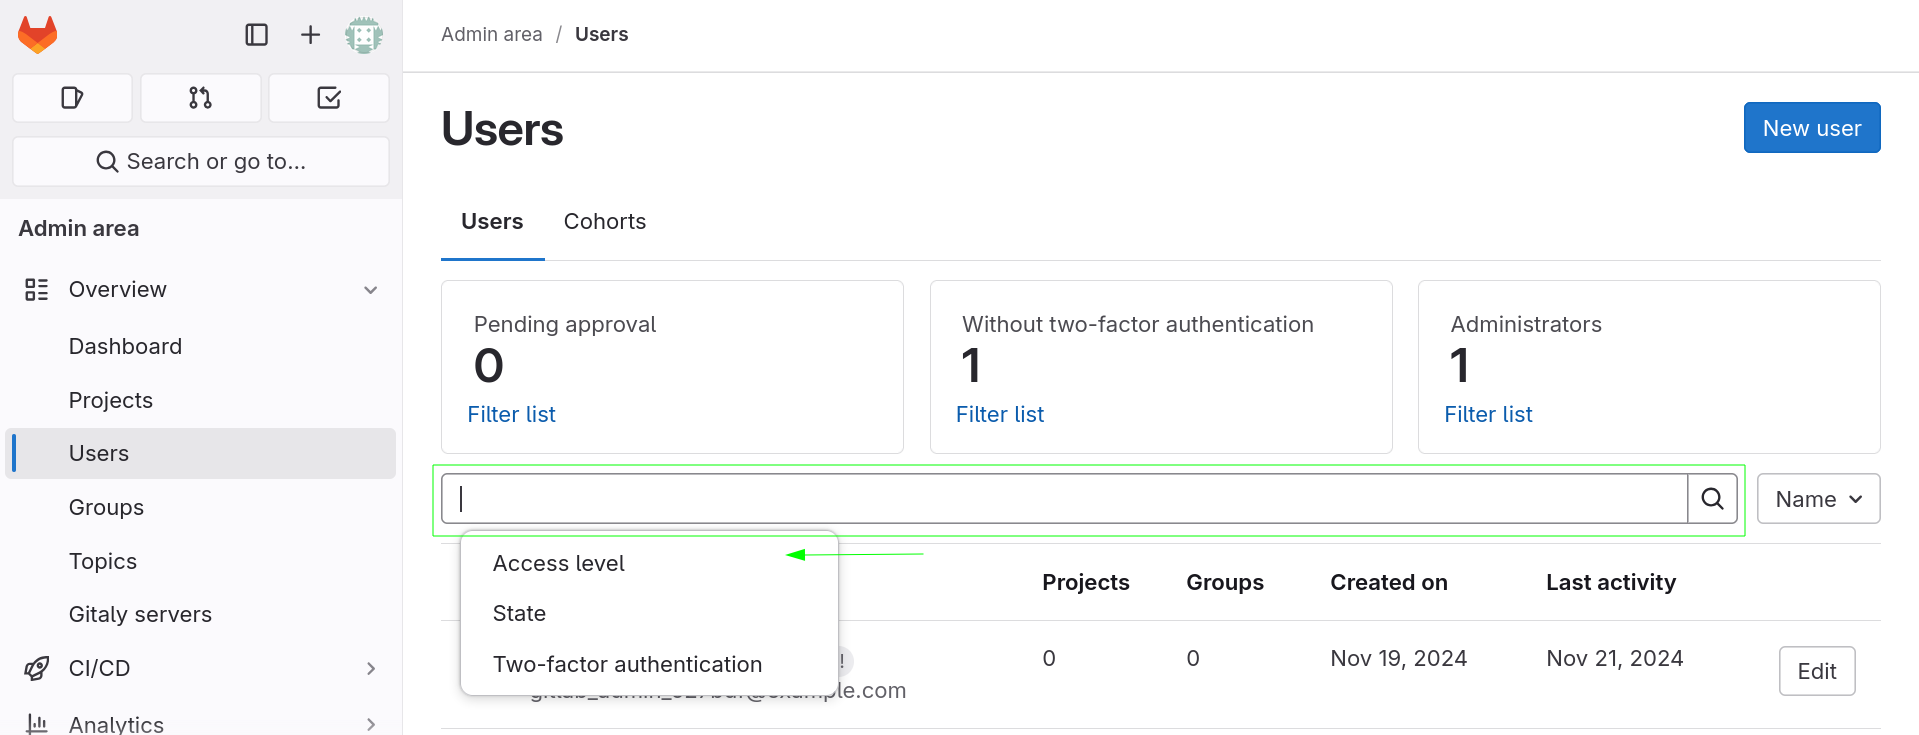Viewport: 1919px width, 735px height.
Task: Filter list by Pending approval
Action: (x=511, y=414)
